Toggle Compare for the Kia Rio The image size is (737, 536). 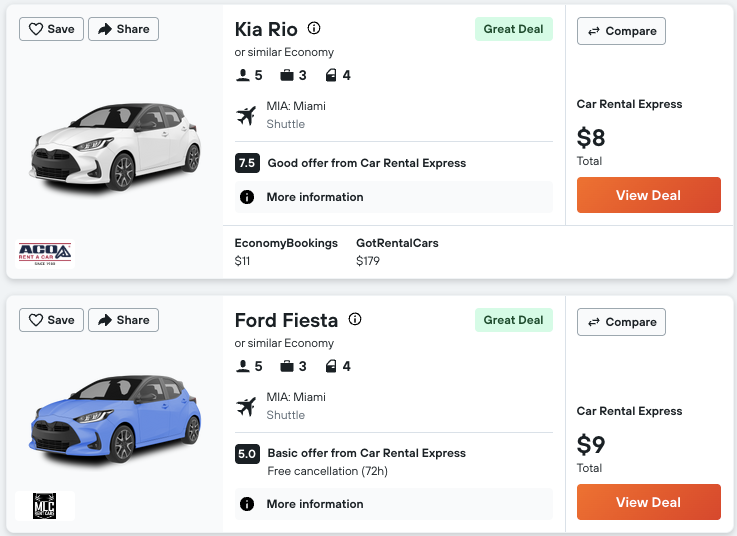(x=621, y=31)
